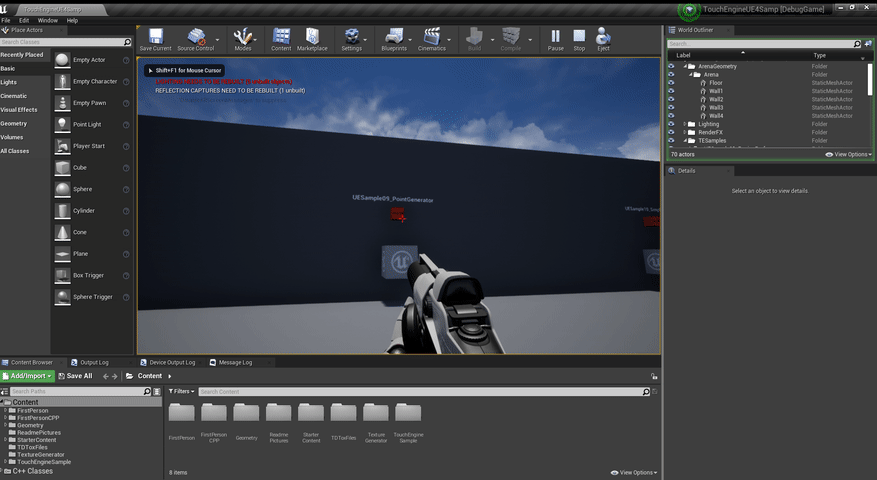Open the Blueprints toolbar icon
877x480 pixels.
tap(394, 39)
